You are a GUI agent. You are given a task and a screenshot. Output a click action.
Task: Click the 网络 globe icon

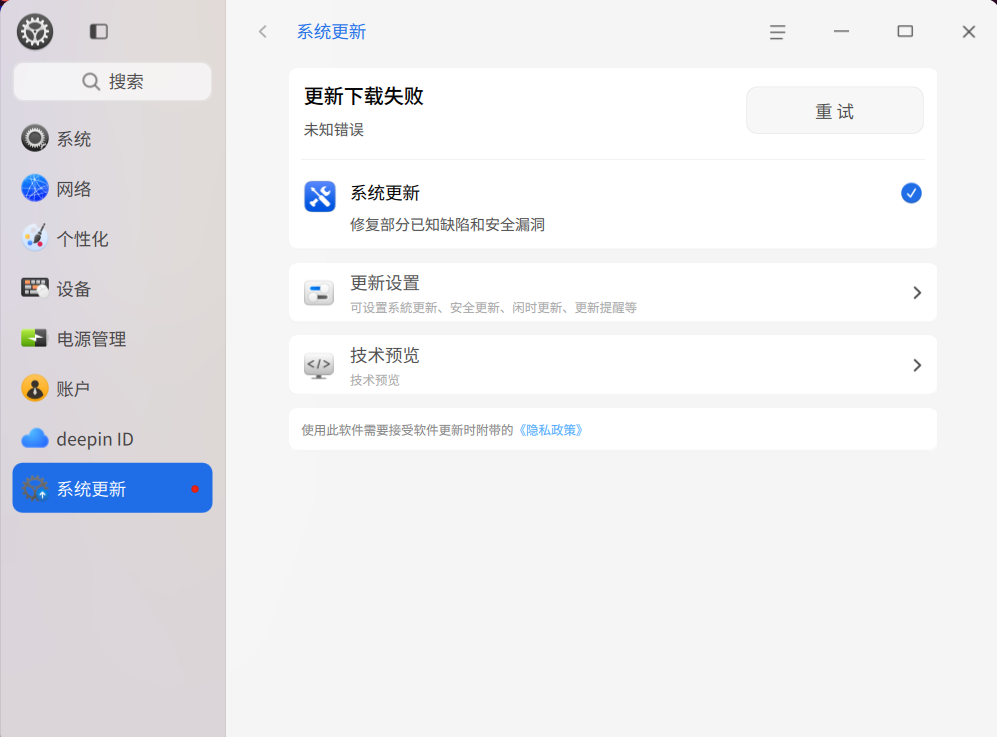pos(34,188)
